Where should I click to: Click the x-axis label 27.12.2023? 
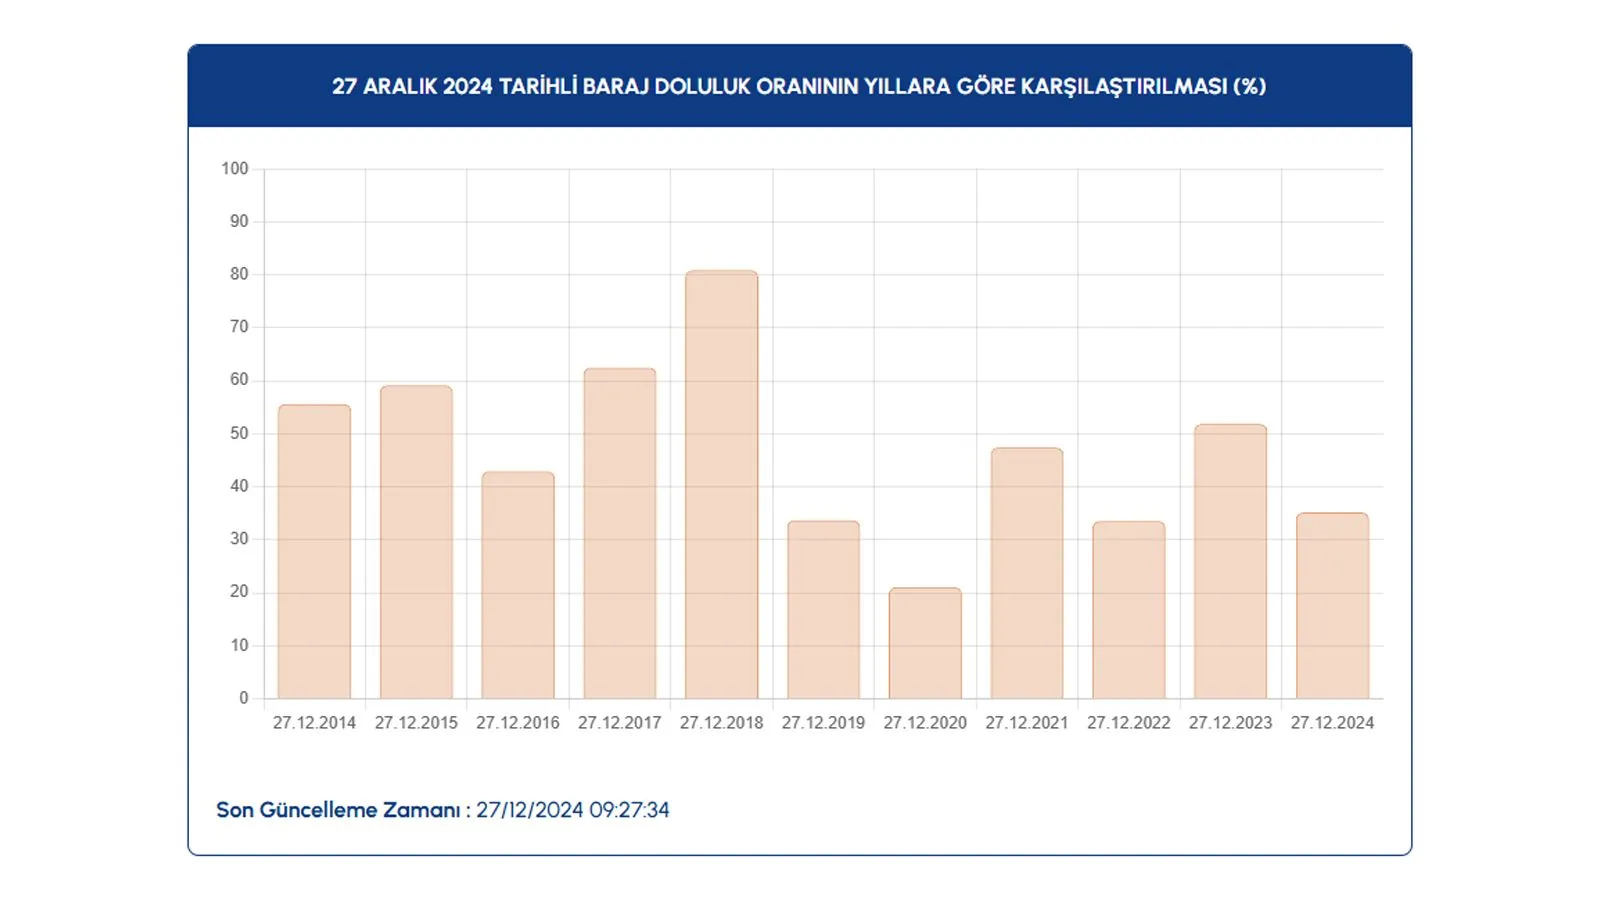click(1230, 722)
